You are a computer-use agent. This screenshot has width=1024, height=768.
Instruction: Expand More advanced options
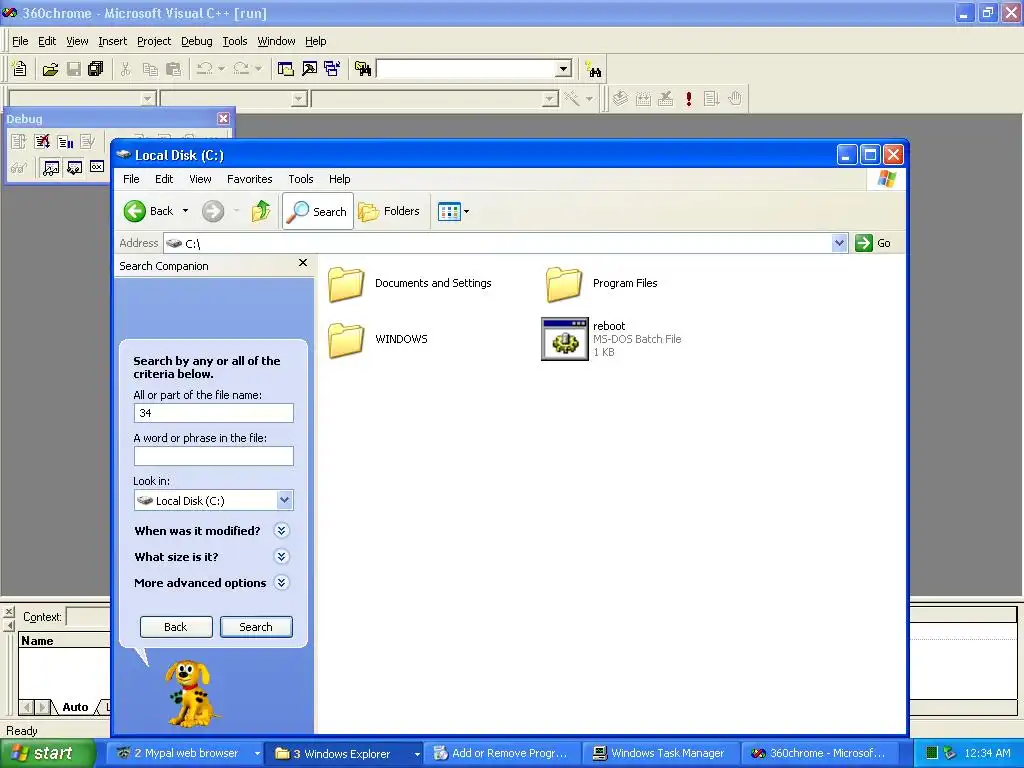(281, 583)
